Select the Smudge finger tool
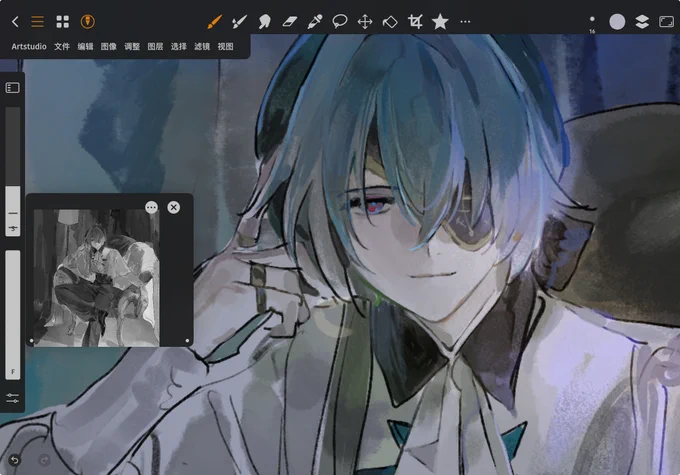The height and width of the screenshot is (475, 680). pos(264,22)
